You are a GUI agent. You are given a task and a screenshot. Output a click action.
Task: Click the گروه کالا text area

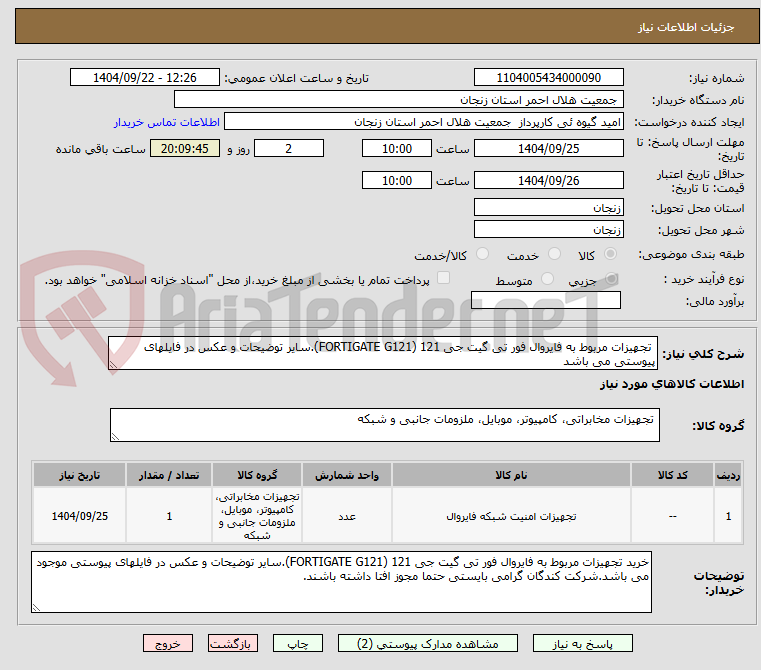pyautogui.click(x=385, y=425)
